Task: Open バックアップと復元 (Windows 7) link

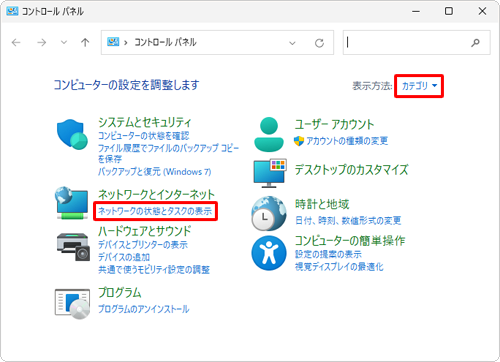Action: [154, 172]
